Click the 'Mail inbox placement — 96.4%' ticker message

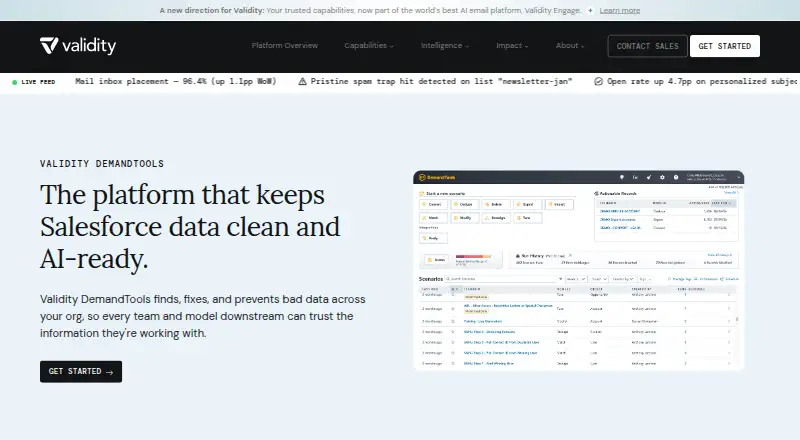pyautogui.click(x=176, y=82)
